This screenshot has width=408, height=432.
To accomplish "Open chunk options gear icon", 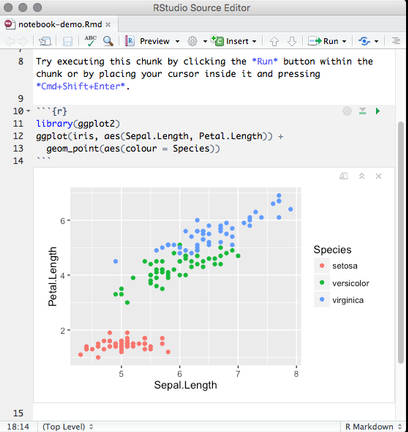I will [x=347, y=111].
